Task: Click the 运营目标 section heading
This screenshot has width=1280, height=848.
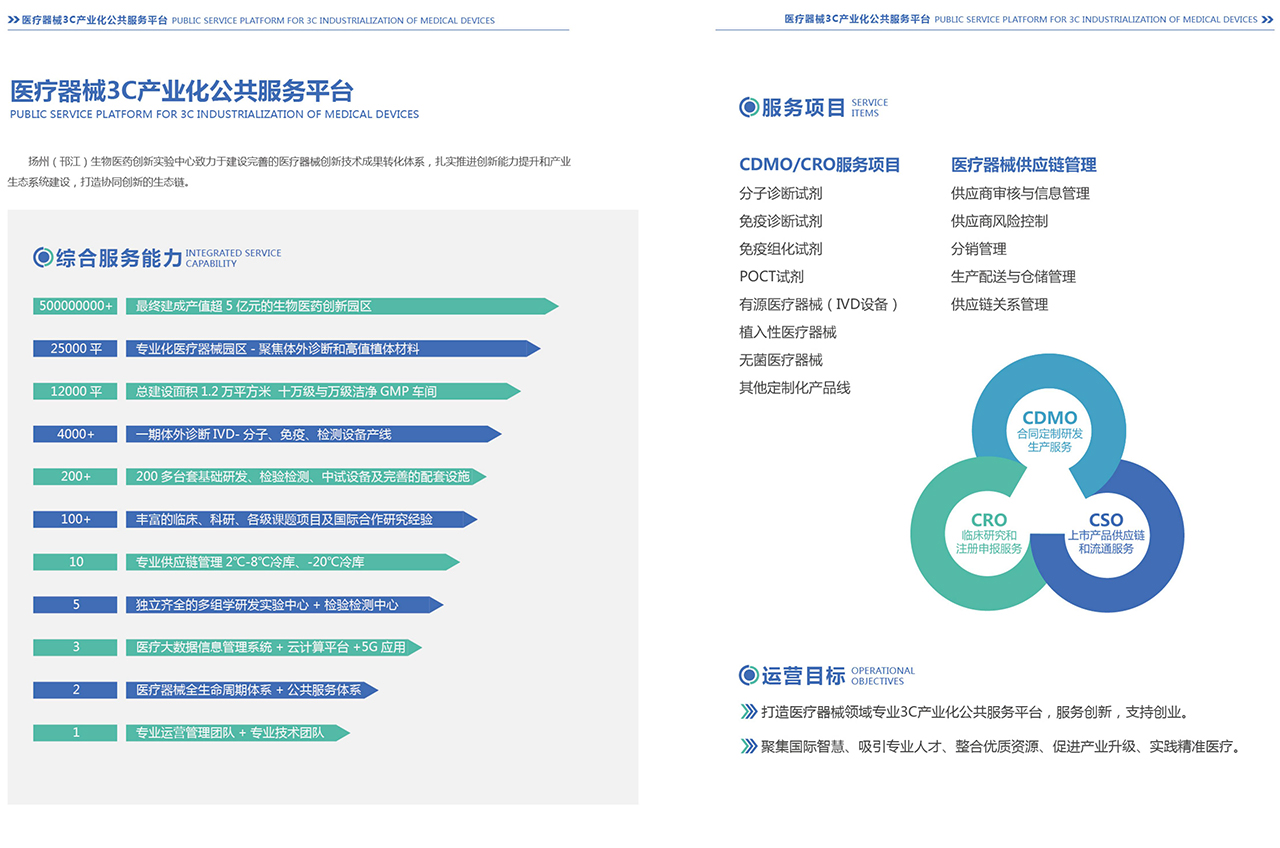Action: (804, 676)
